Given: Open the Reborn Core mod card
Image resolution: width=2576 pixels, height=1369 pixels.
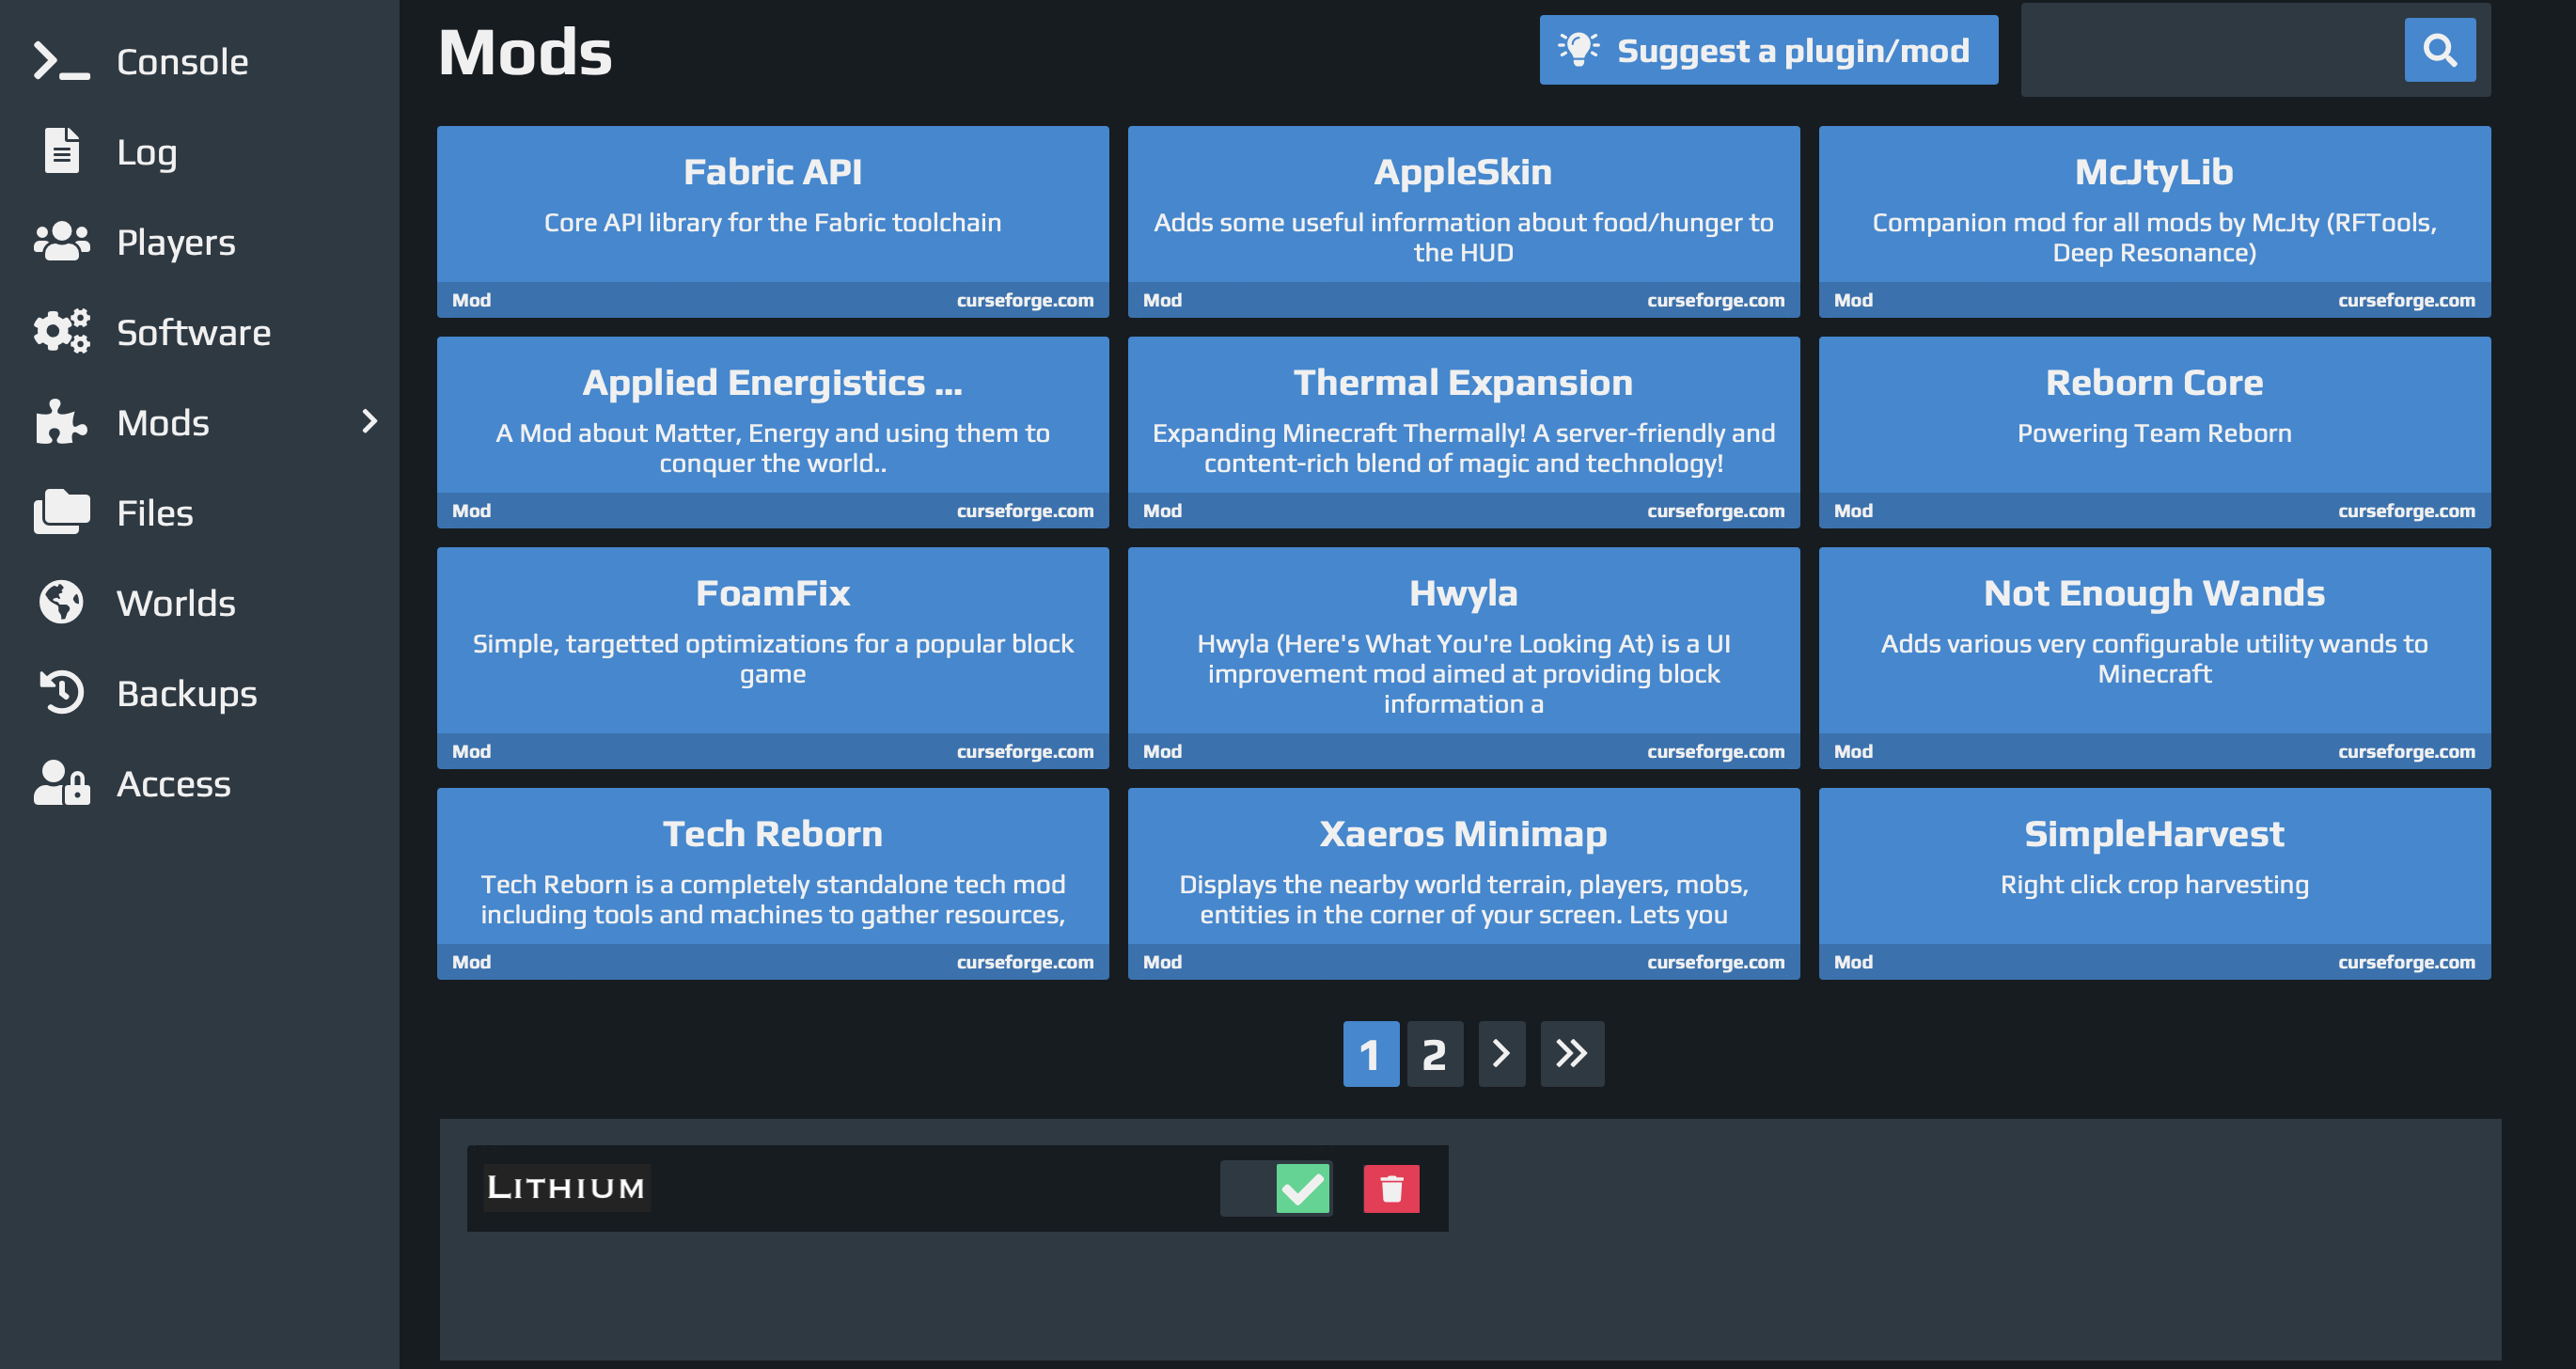Looking at the screenshot, I should pos(2155,432).
